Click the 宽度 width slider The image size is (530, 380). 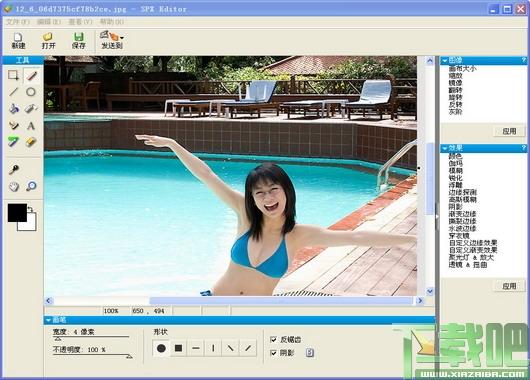[x=91, y=337]
